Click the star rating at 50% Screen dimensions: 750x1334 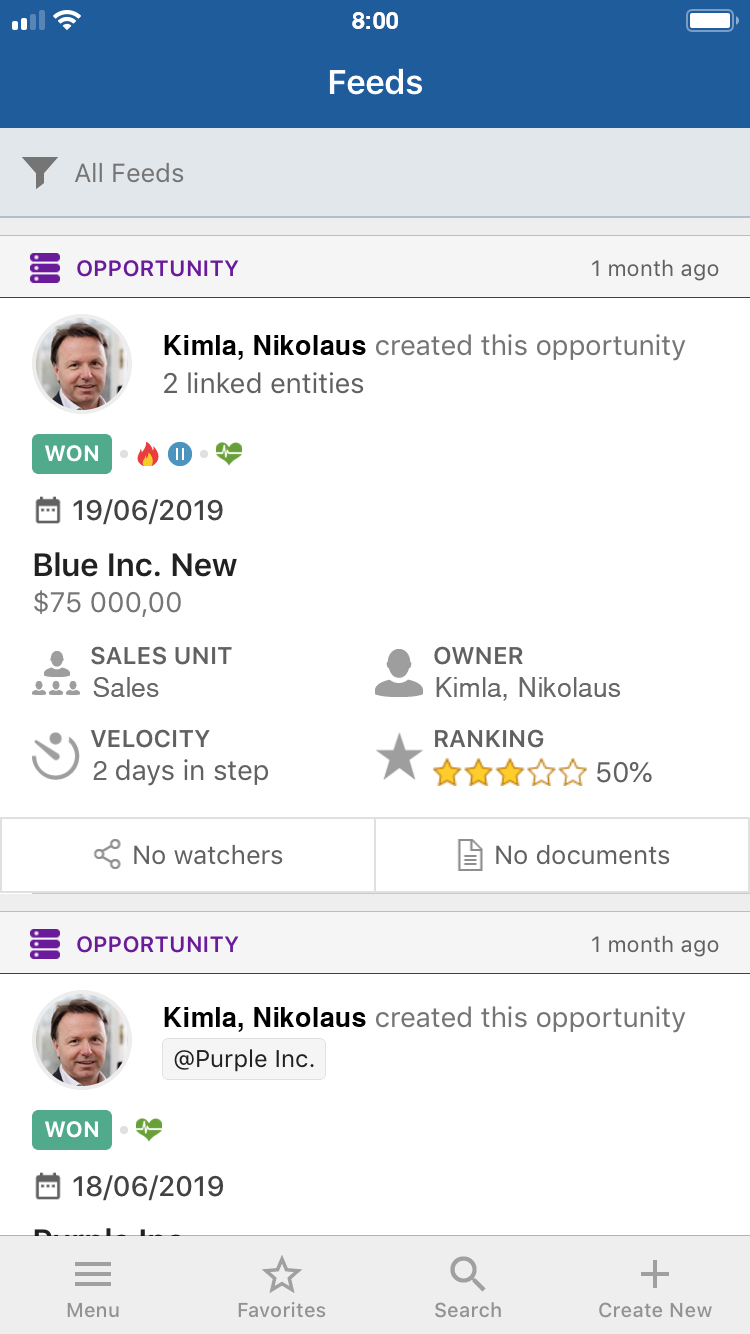(x=510, y=773)
